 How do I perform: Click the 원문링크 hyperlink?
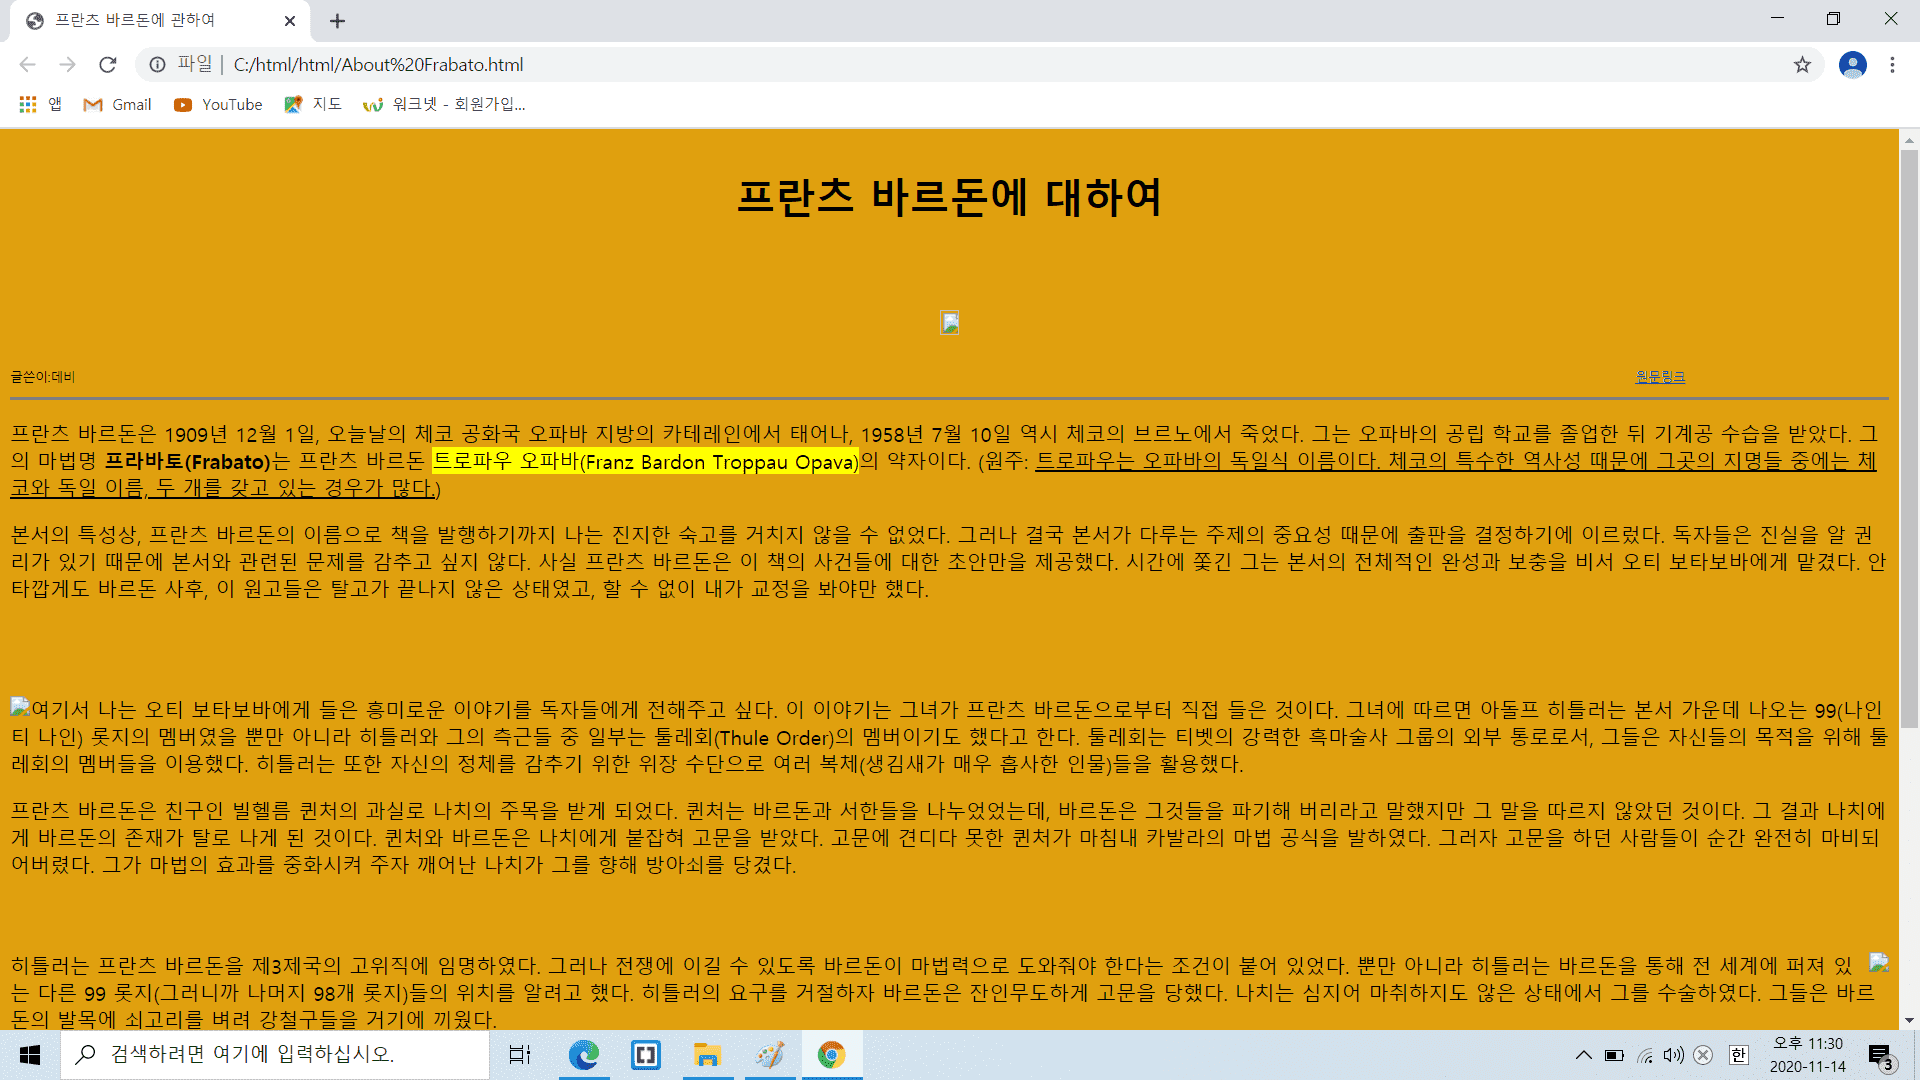coord(1660,377)
